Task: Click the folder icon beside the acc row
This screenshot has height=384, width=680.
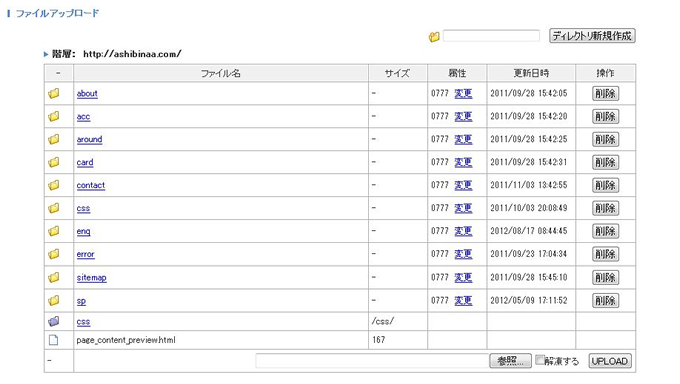Action: coord(54,116)
